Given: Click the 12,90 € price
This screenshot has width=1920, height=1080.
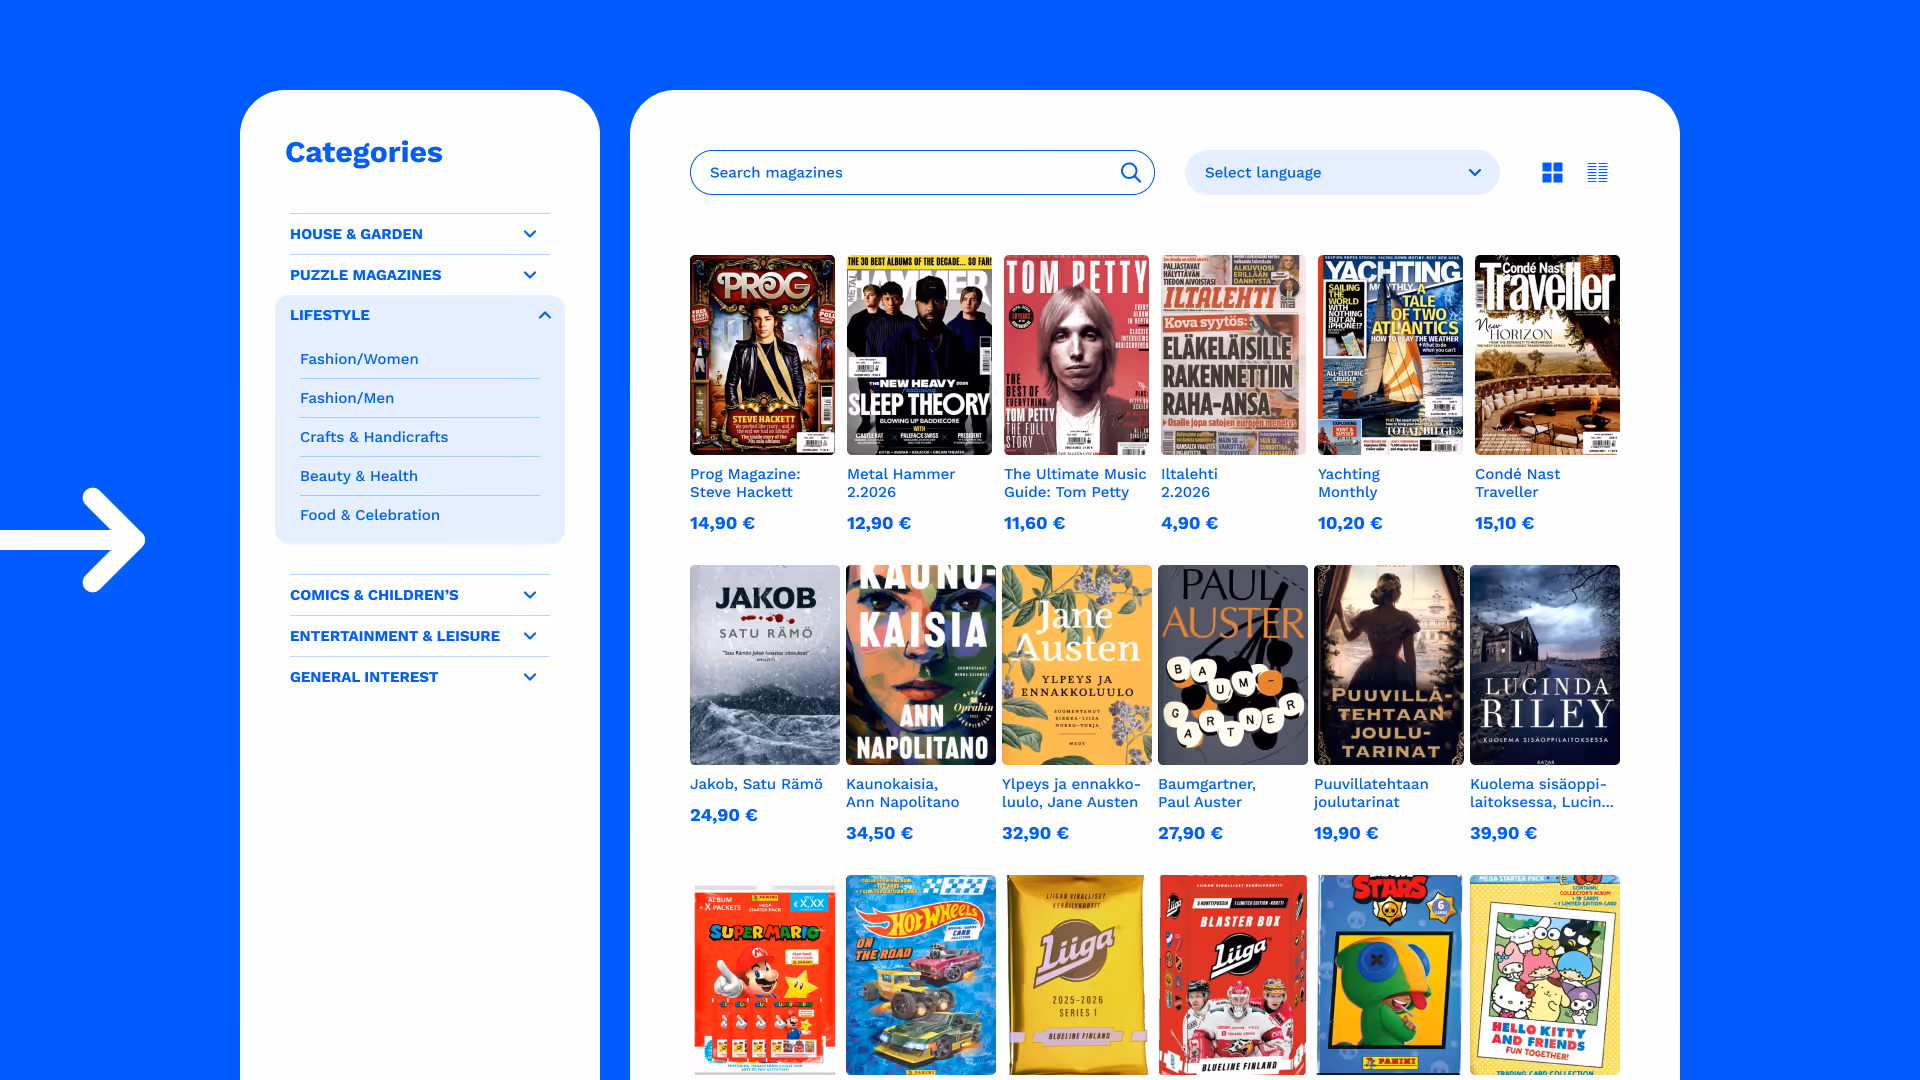Looking at the screenshot, I should point(879,523).
